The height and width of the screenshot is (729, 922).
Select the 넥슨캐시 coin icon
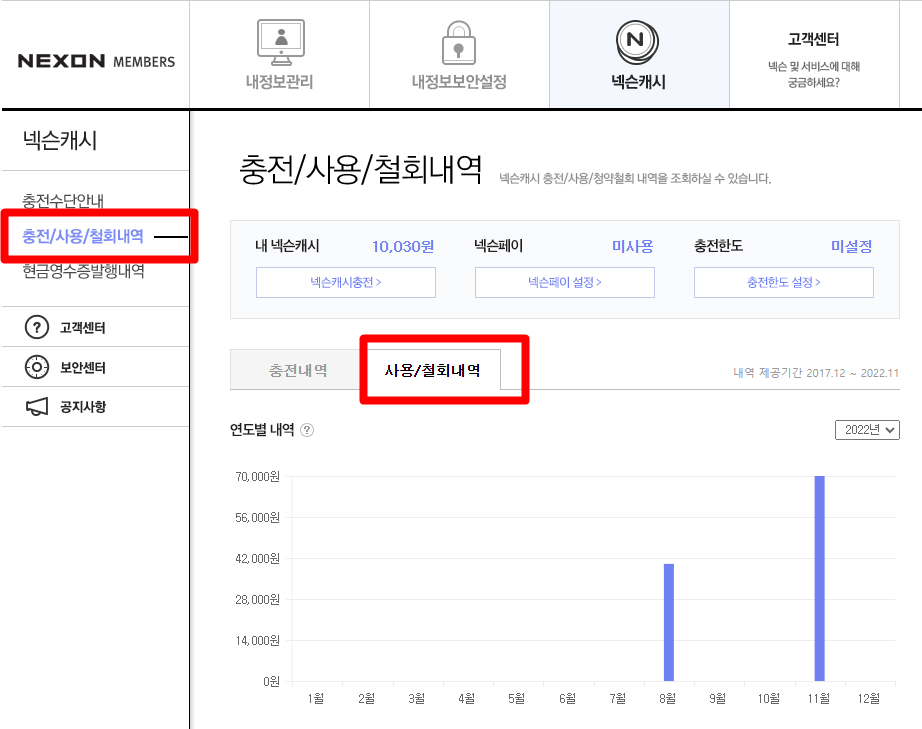[637, 42]
